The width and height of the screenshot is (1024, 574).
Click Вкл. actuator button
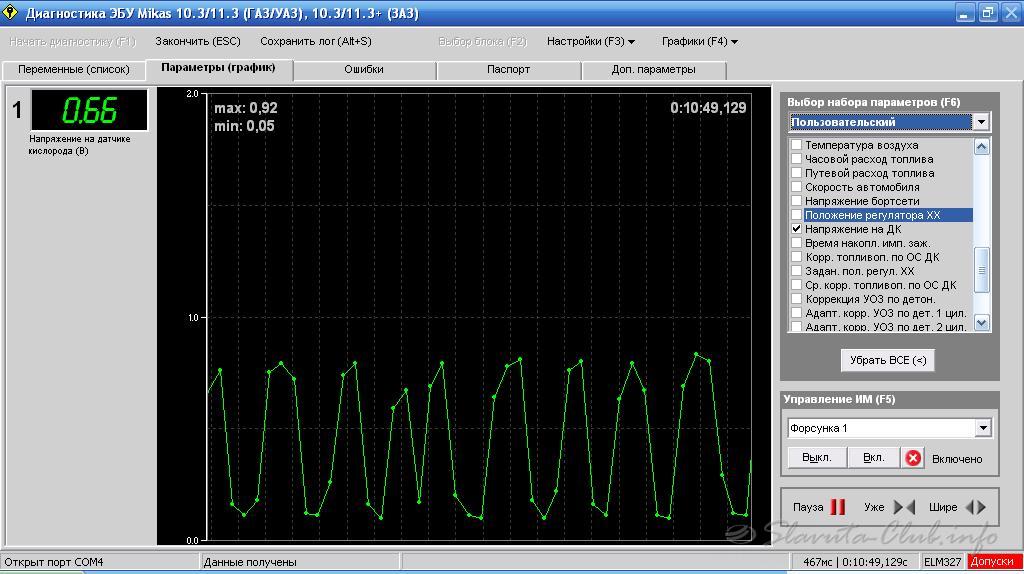point(874,458)
